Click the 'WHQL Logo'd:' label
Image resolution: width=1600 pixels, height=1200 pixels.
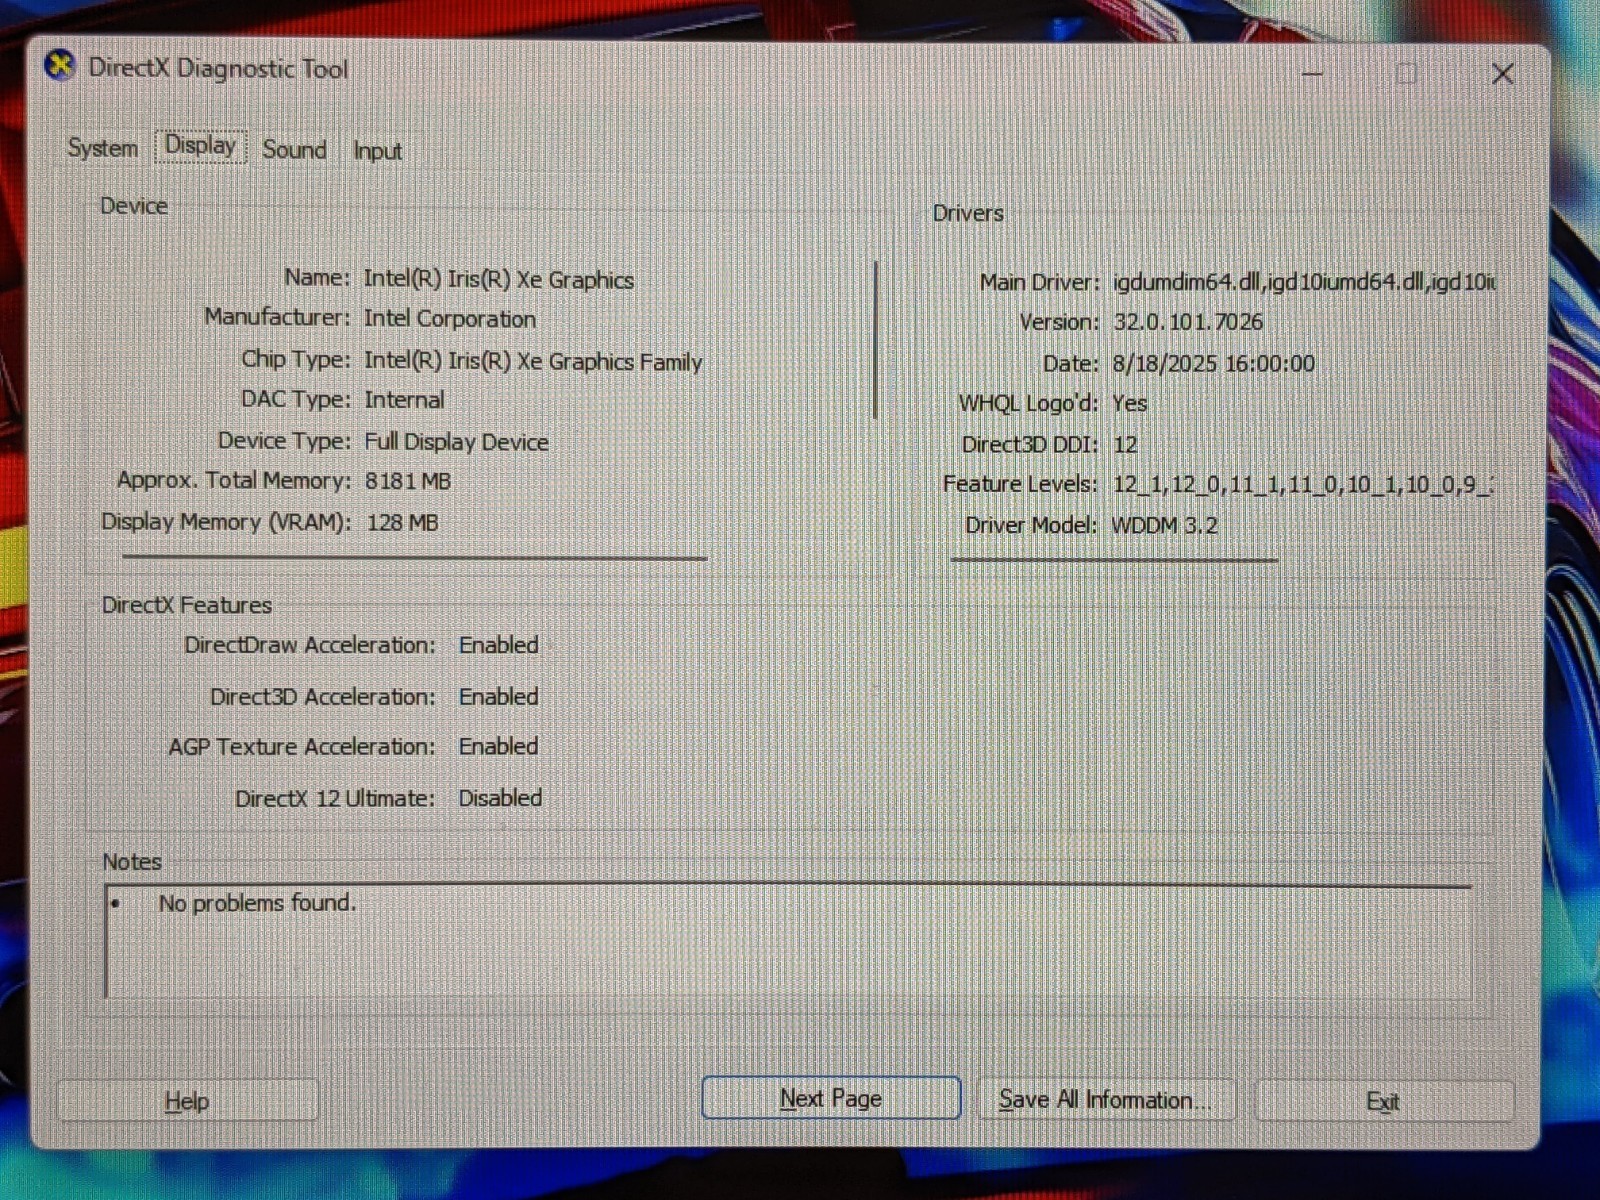(1028, 404)
